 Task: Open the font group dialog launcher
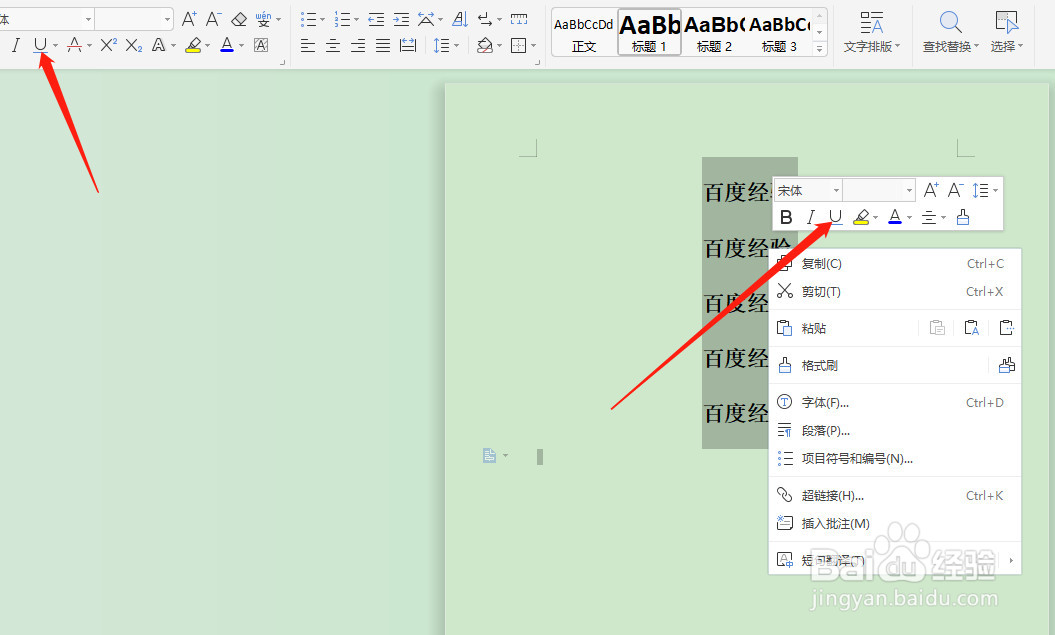click(283, 63)
